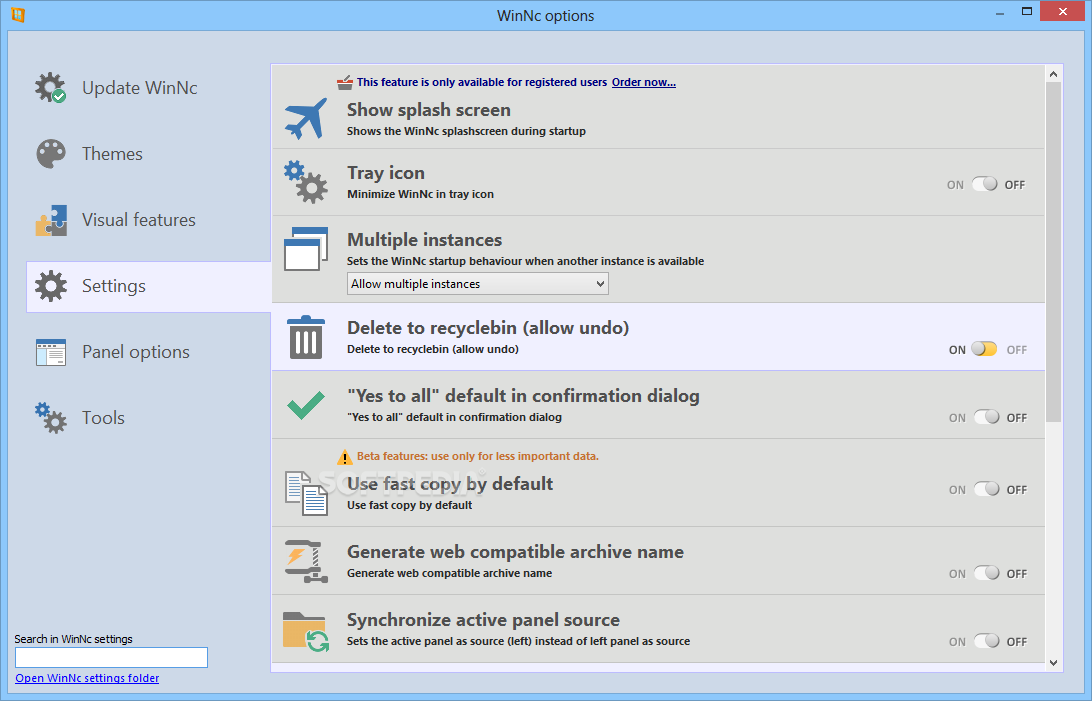Viewport: 1092px width, 701px height.
Task: Click the Tools double-gear icon in sidebar
Action: (x=51, y=418)
